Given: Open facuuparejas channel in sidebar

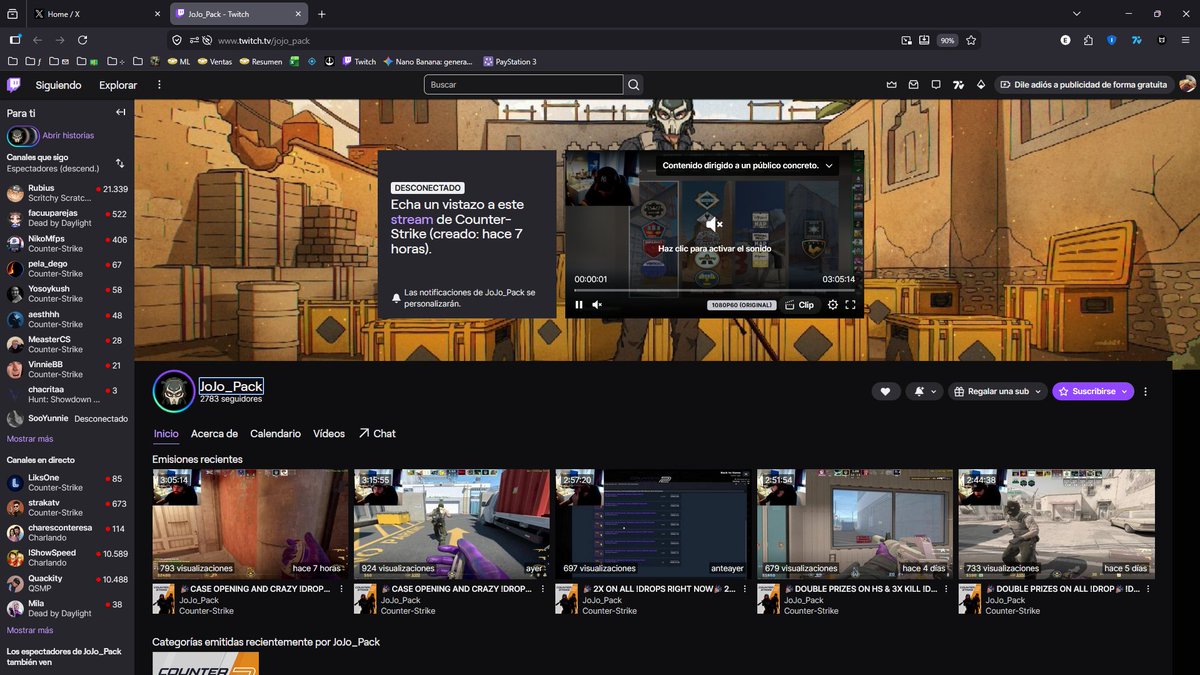Looking at the screenshot, I should [x=67, y=218].
